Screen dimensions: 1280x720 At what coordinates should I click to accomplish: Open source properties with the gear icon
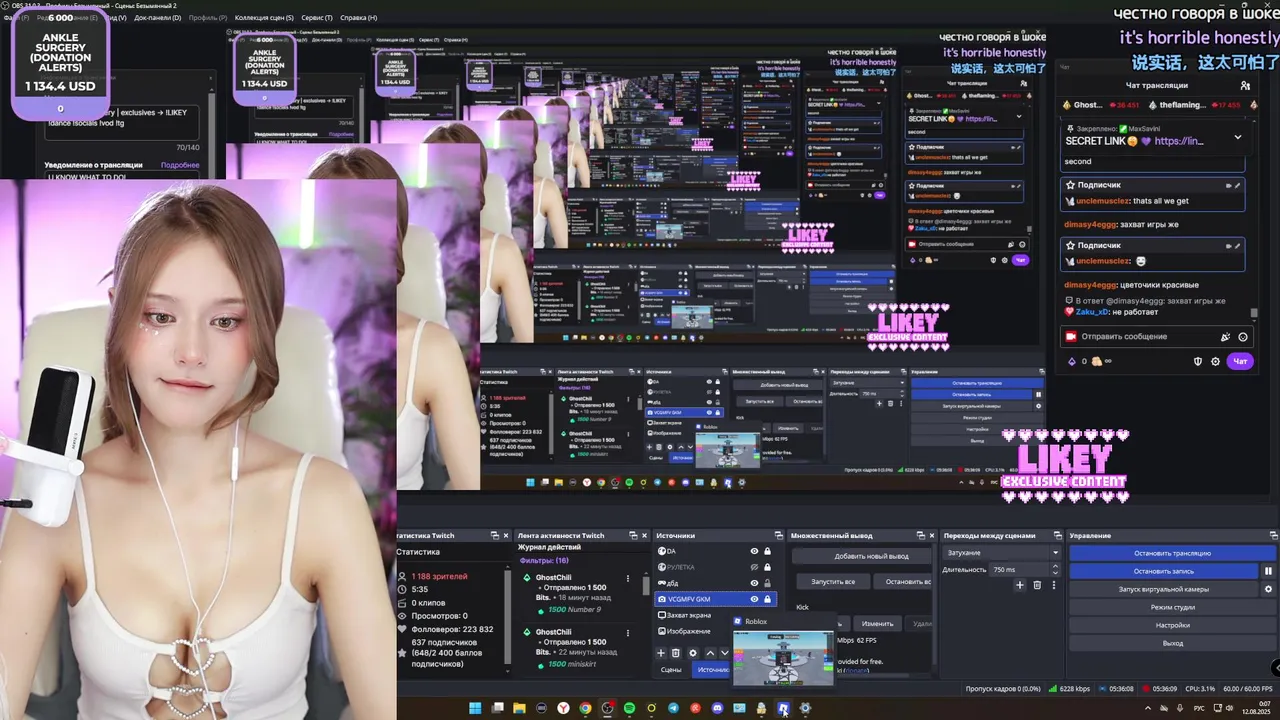point(692,653)
